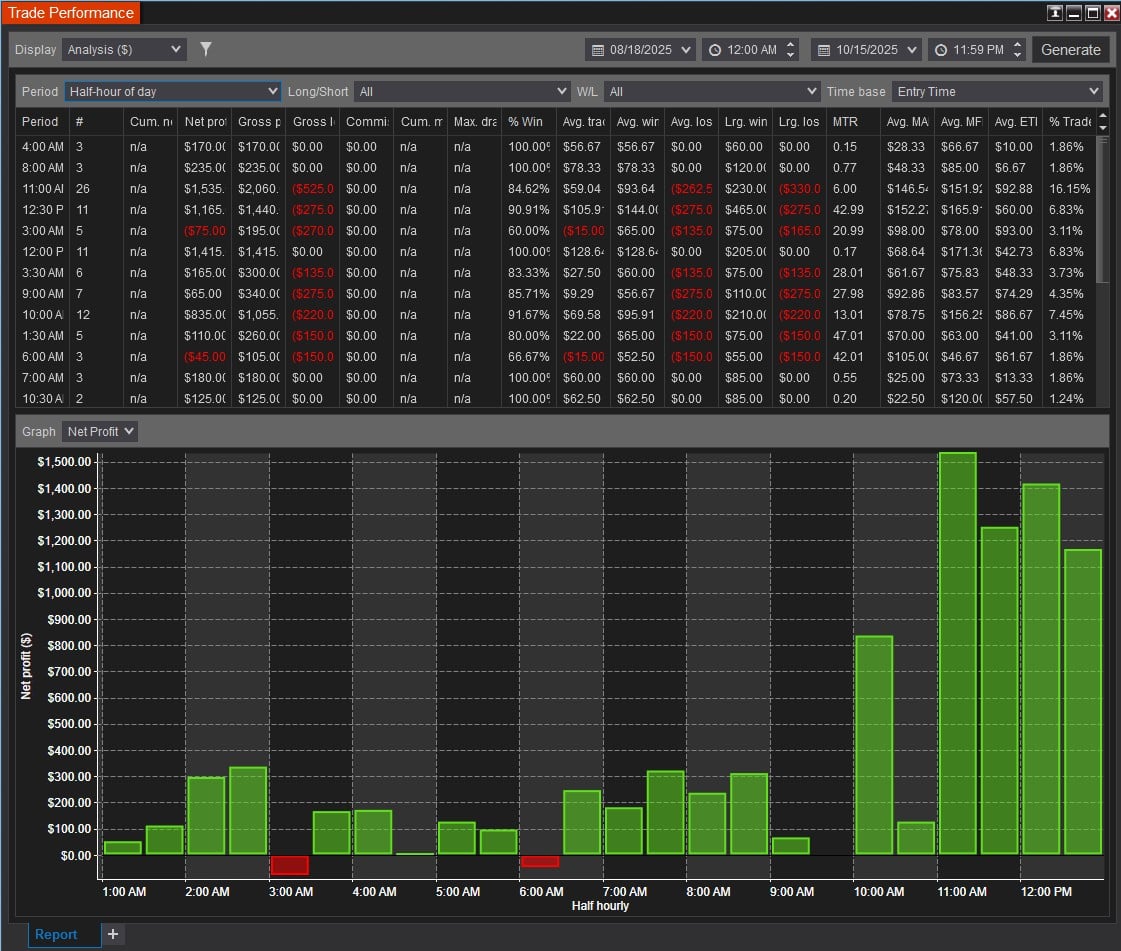1121x951 pixels.
Task: Open the start date calendar picker
Action: pyautogui.click(x=598, y=50)
